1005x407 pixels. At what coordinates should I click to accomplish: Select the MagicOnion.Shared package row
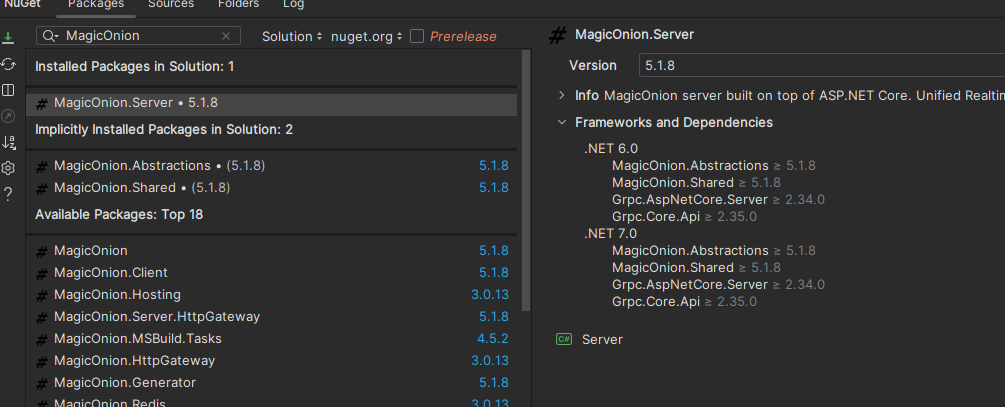pyautogui.click(x=271, y=188)
